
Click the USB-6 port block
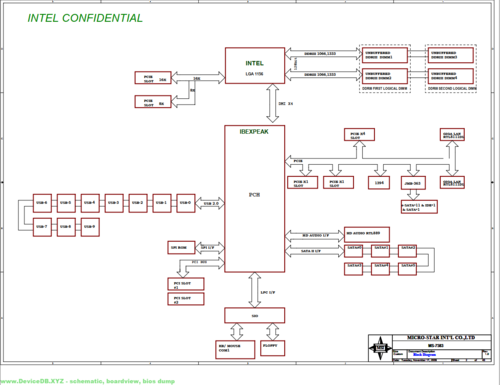pyautogui.click(x=42, y=203)
